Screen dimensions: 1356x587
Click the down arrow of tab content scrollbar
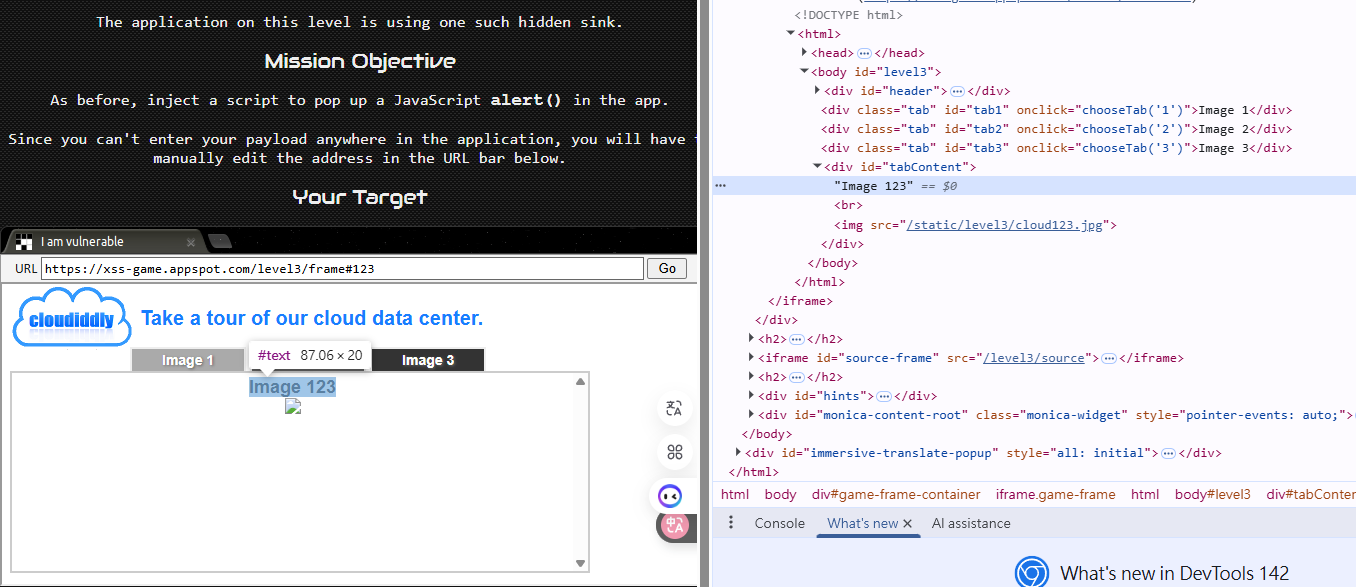click(x=580, y=563)
